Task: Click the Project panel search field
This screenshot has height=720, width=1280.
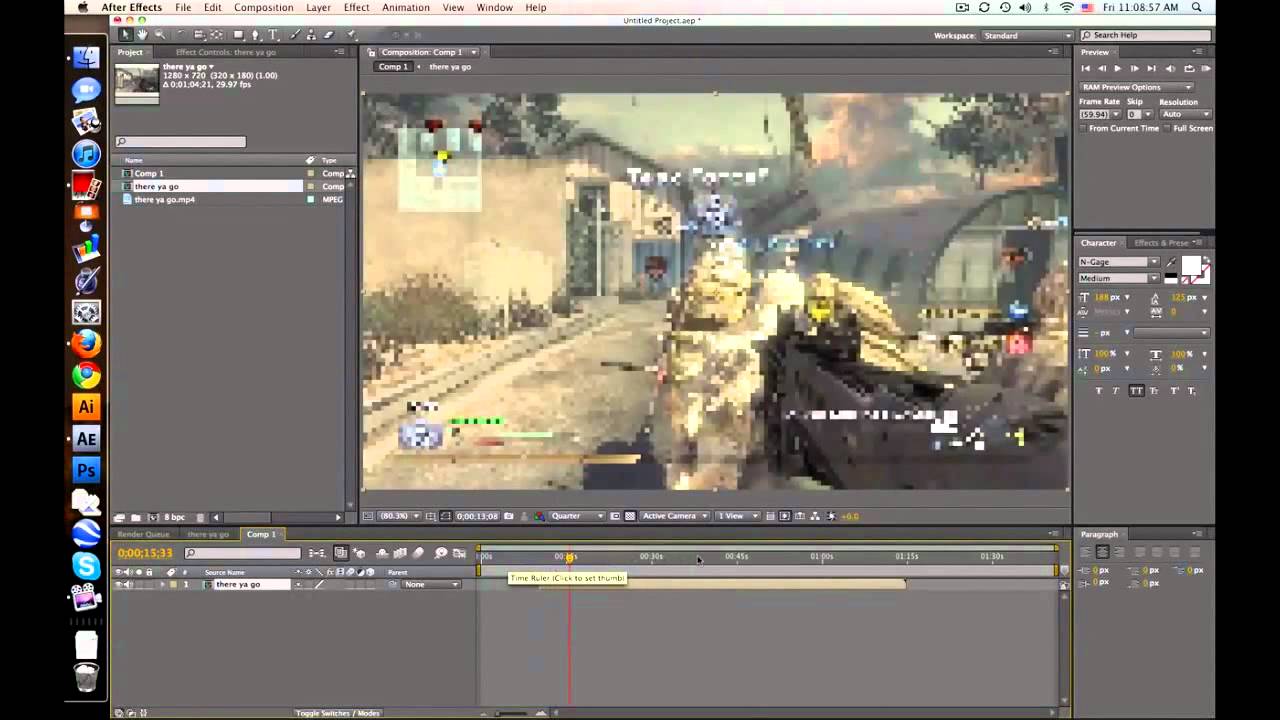Action: pos(180,142)
